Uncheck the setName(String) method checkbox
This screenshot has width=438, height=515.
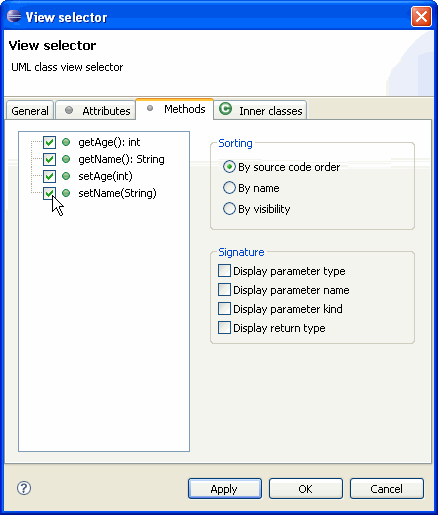point(49,193)
